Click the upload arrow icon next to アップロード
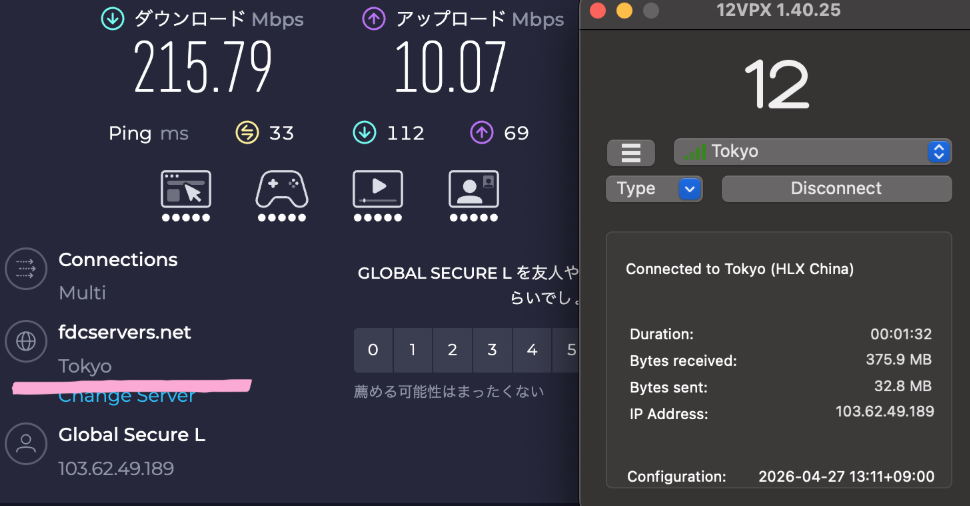 (374, 19)
